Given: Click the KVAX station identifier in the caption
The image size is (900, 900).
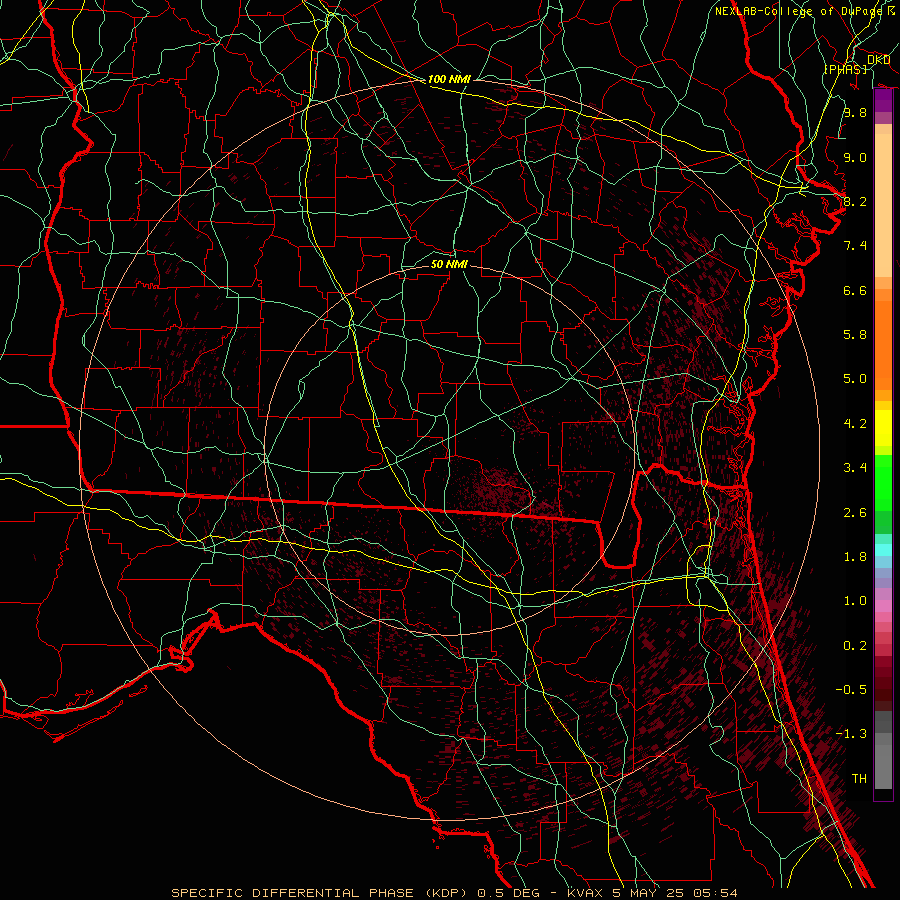Looking at the screenshot, I should (x=585, y=893).
